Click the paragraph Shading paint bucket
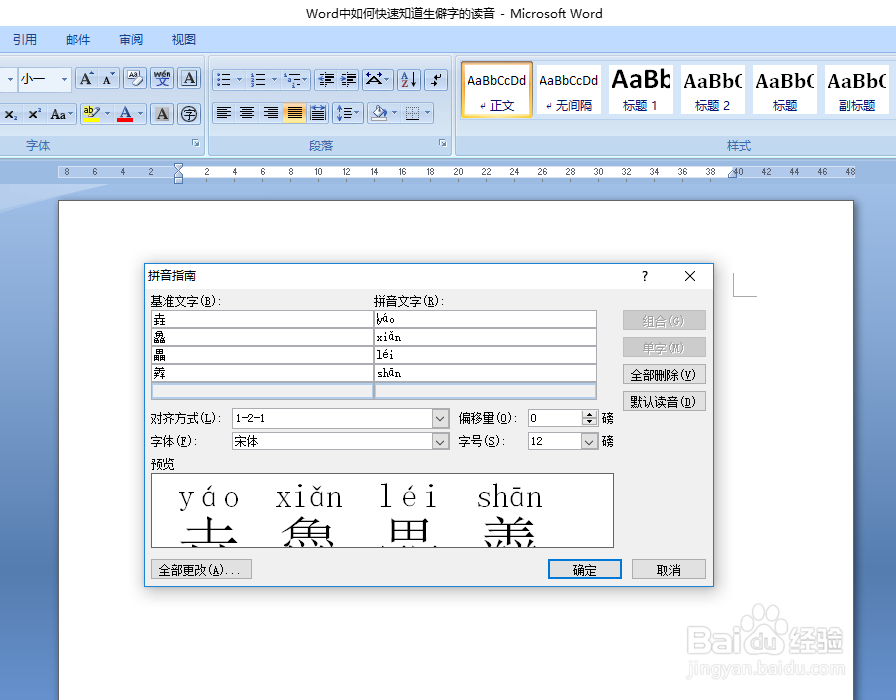Image resolution: width=896 pixels, height=700 pixels. 379,113
